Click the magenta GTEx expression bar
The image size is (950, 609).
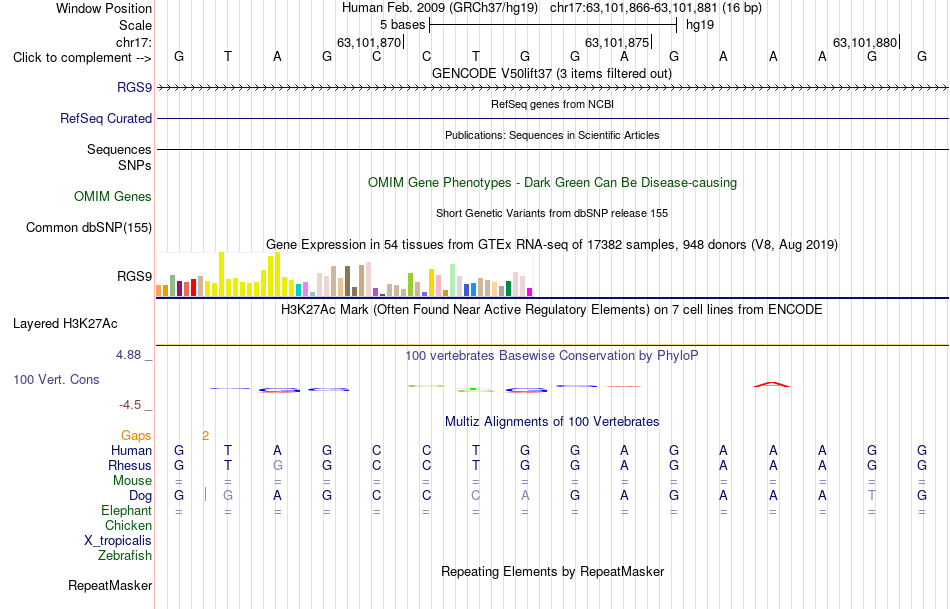coord(530,292)
